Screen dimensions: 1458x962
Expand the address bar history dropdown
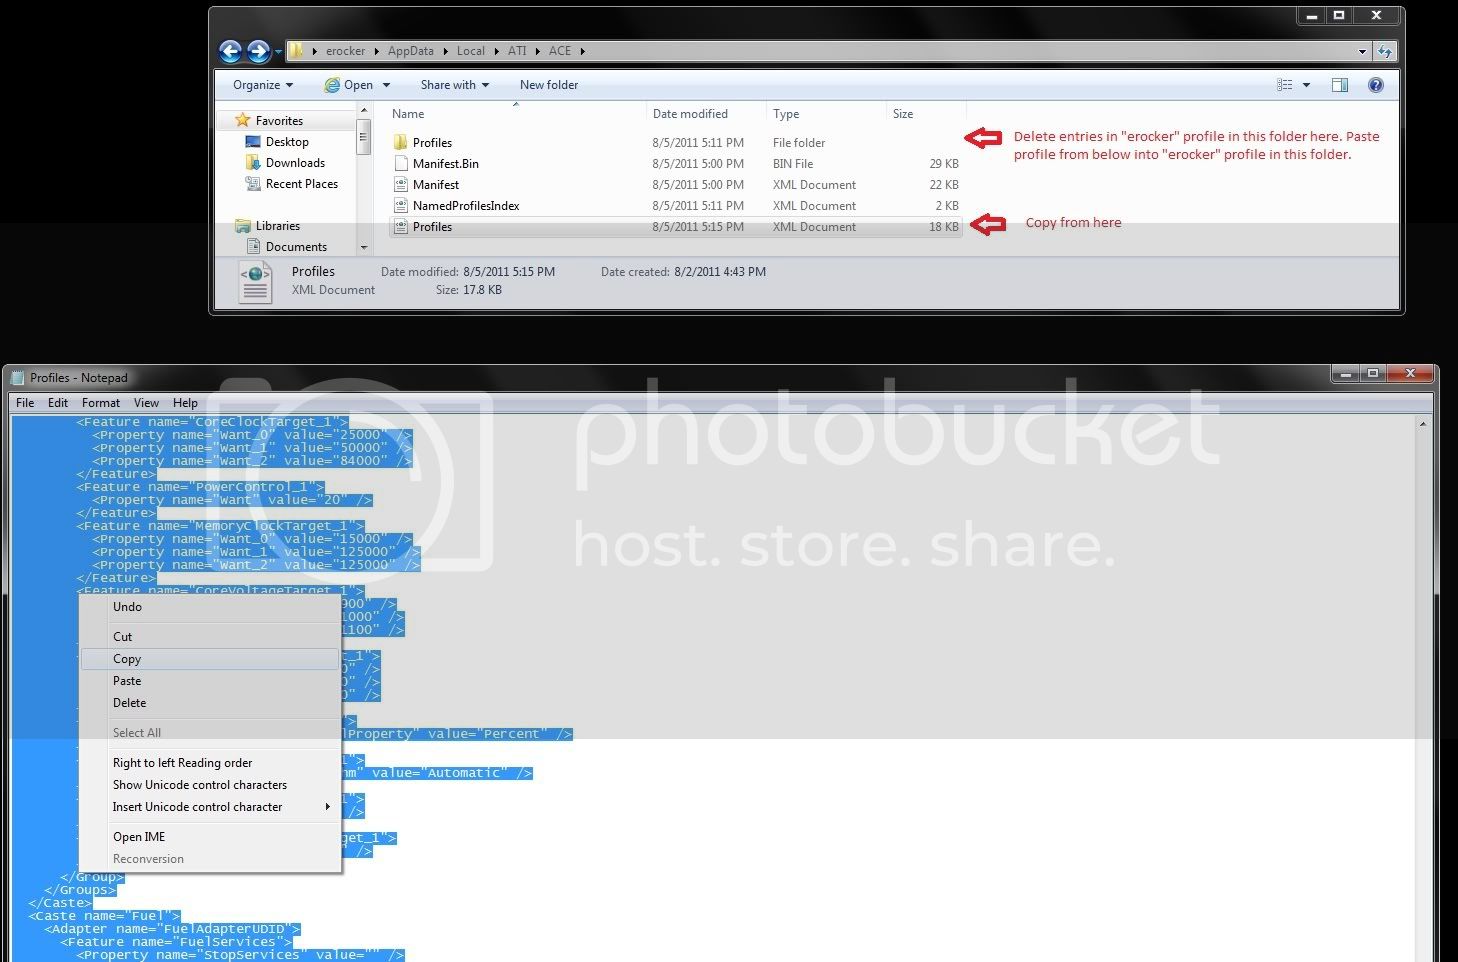pyautogui.click(x=1362, y=51)
